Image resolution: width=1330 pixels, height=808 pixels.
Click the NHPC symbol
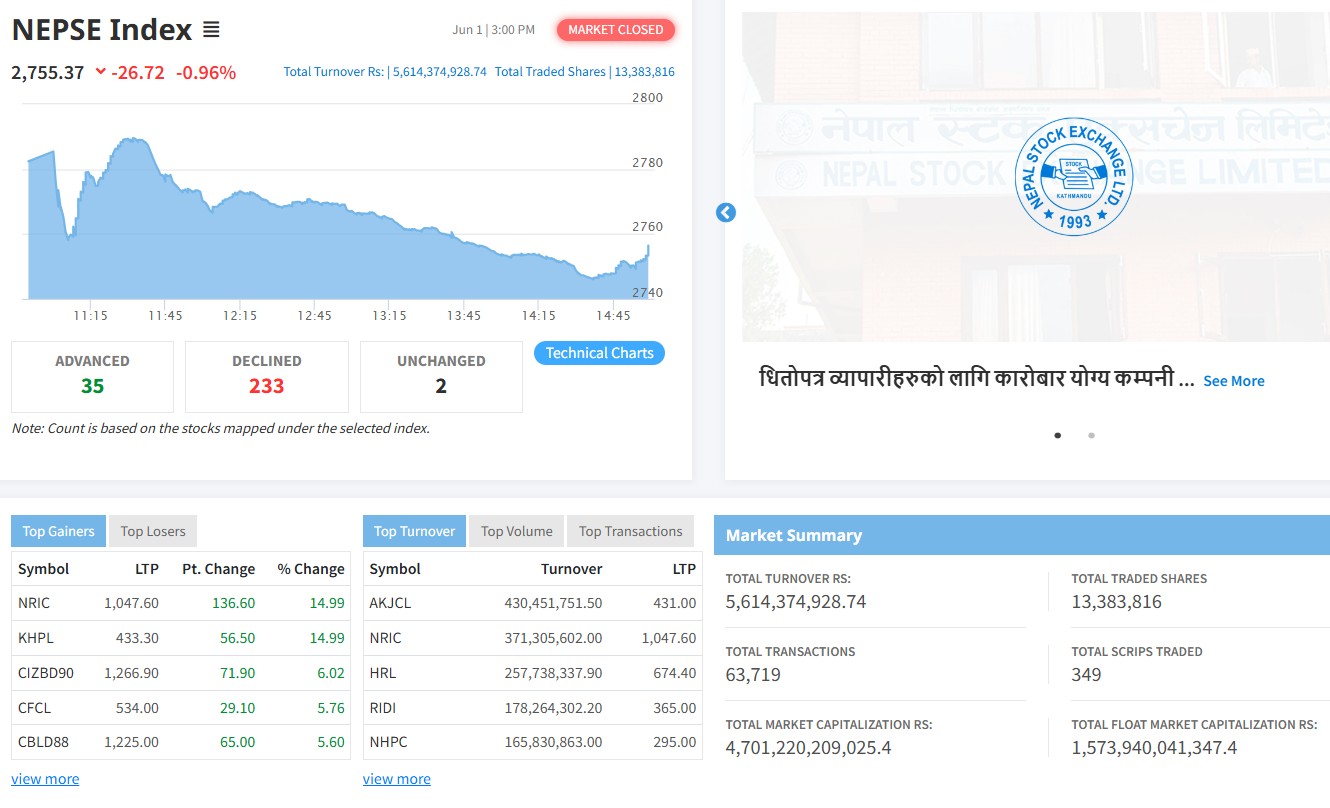click(389, 742)
